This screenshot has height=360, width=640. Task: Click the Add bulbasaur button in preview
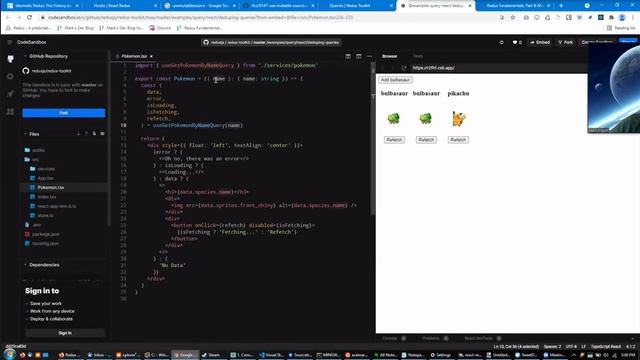tap(395, 80)
